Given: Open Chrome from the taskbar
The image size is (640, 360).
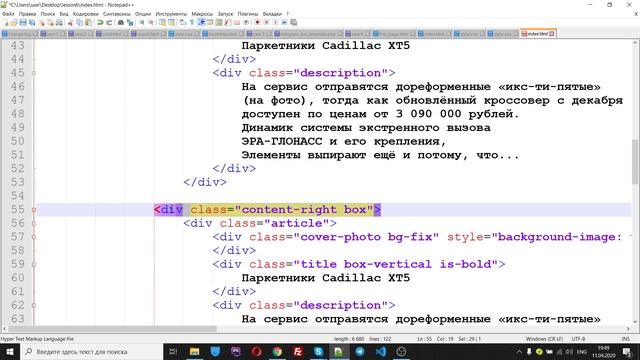Looking at the screenshot, I should 277,351.
